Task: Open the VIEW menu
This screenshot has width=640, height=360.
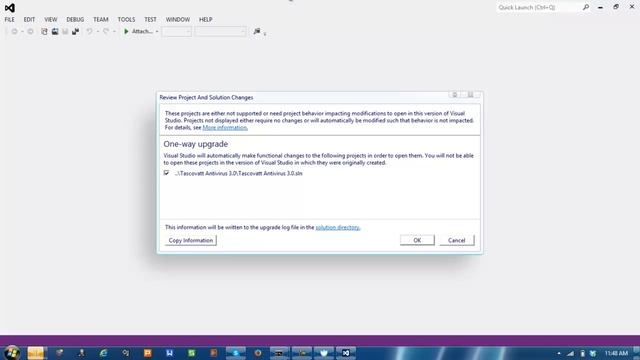Action: coord(51,19)
